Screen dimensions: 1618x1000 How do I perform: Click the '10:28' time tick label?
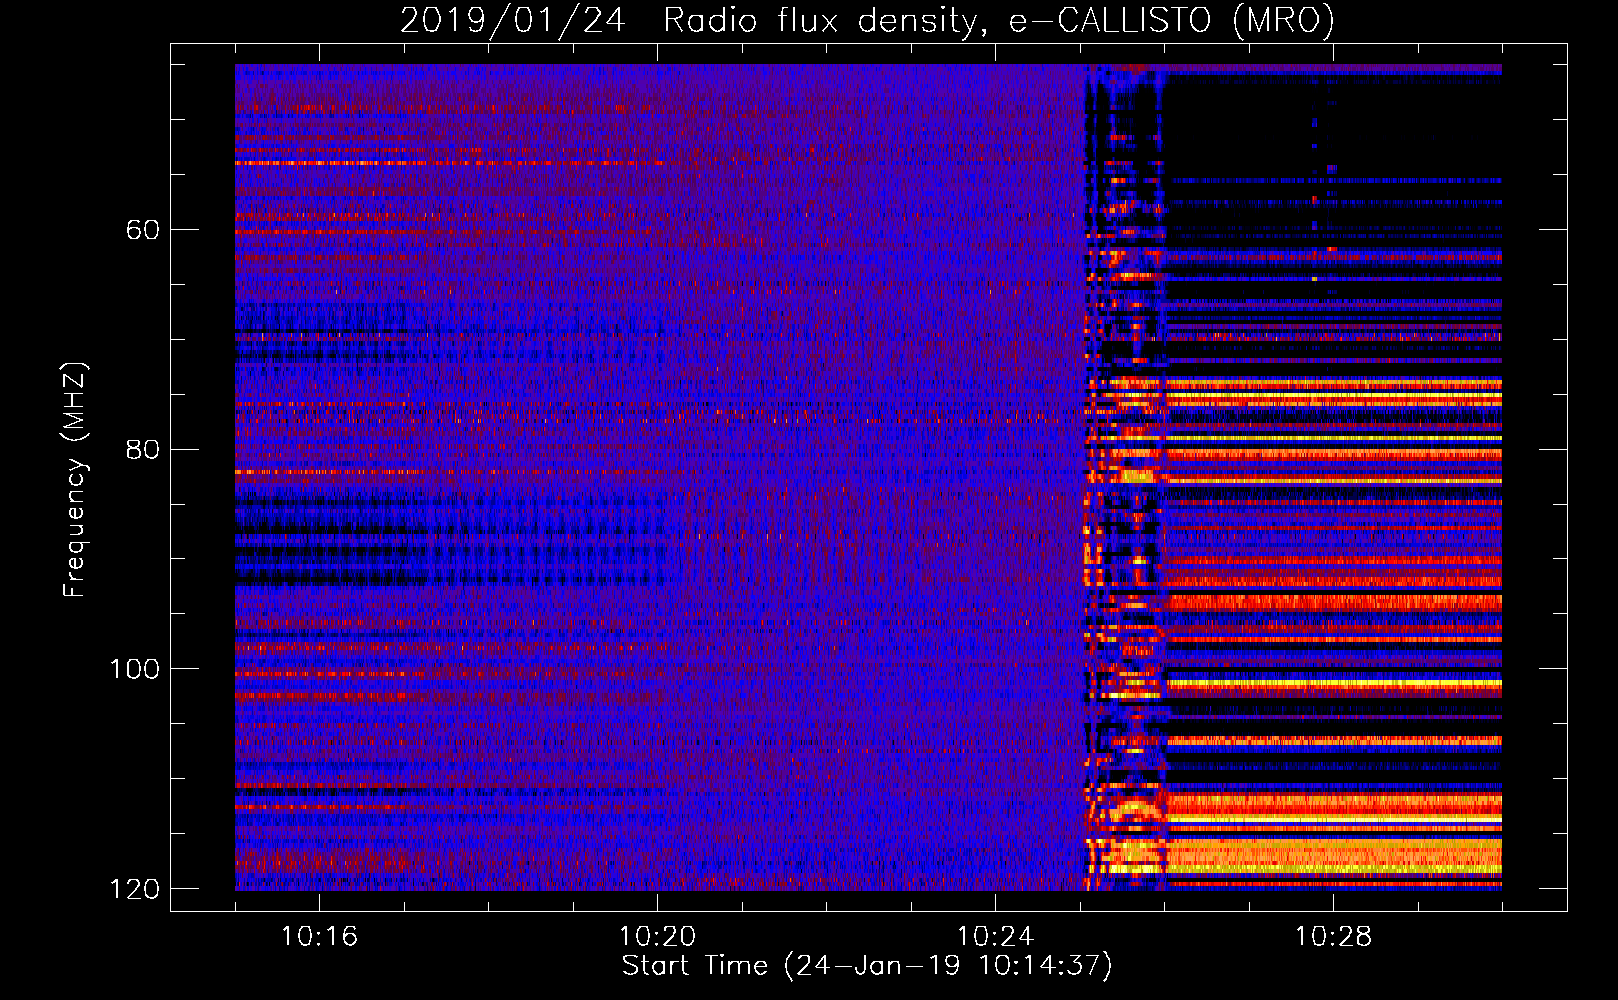pos(1333,937)
